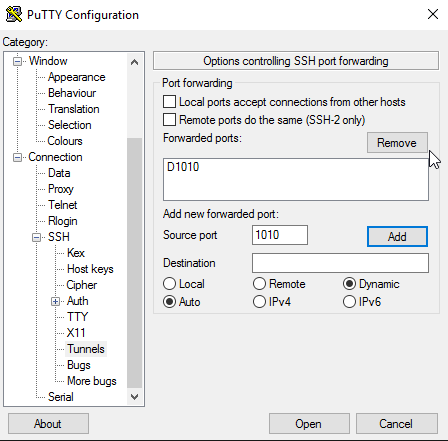Add the new forwarded port
This screenshot has width=448, height=441.
click(x=397, y=237)
